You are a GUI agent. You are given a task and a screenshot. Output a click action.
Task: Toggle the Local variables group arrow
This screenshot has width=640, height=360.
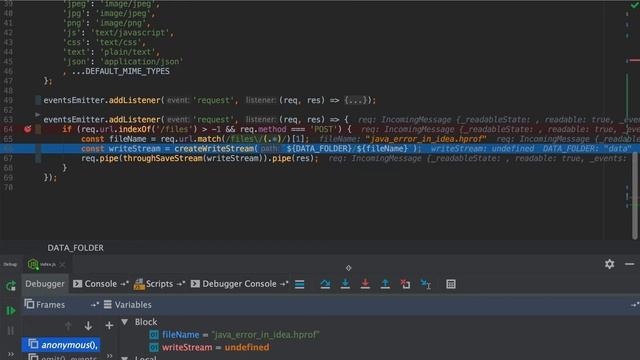[x=125, y=358]
